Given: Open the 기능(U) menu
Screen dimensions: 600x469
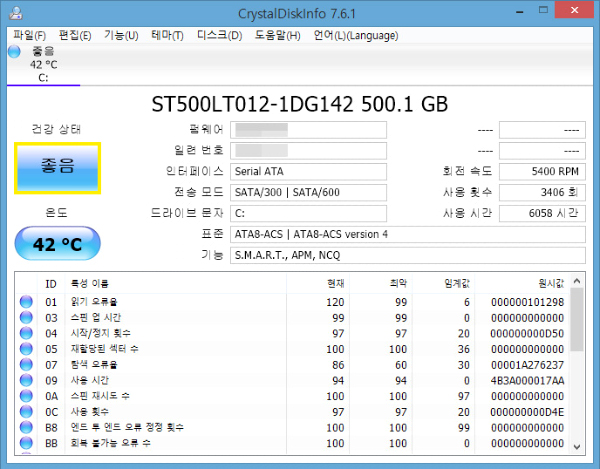Looking at the screenshot, I should point(121,36).
